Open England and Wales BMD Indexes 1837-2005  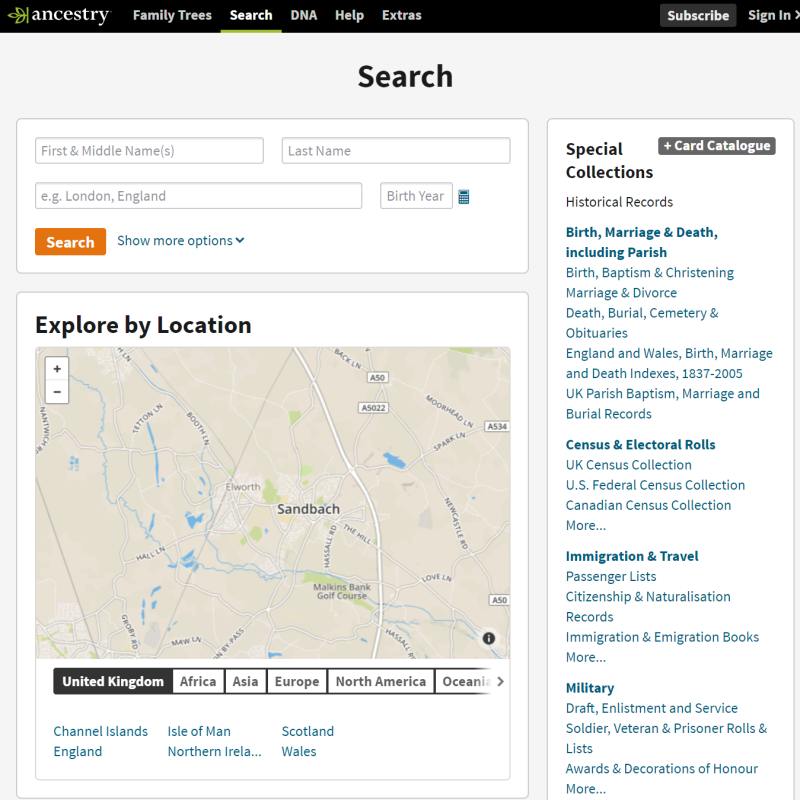pyautogui.click(x=669, y=363)
